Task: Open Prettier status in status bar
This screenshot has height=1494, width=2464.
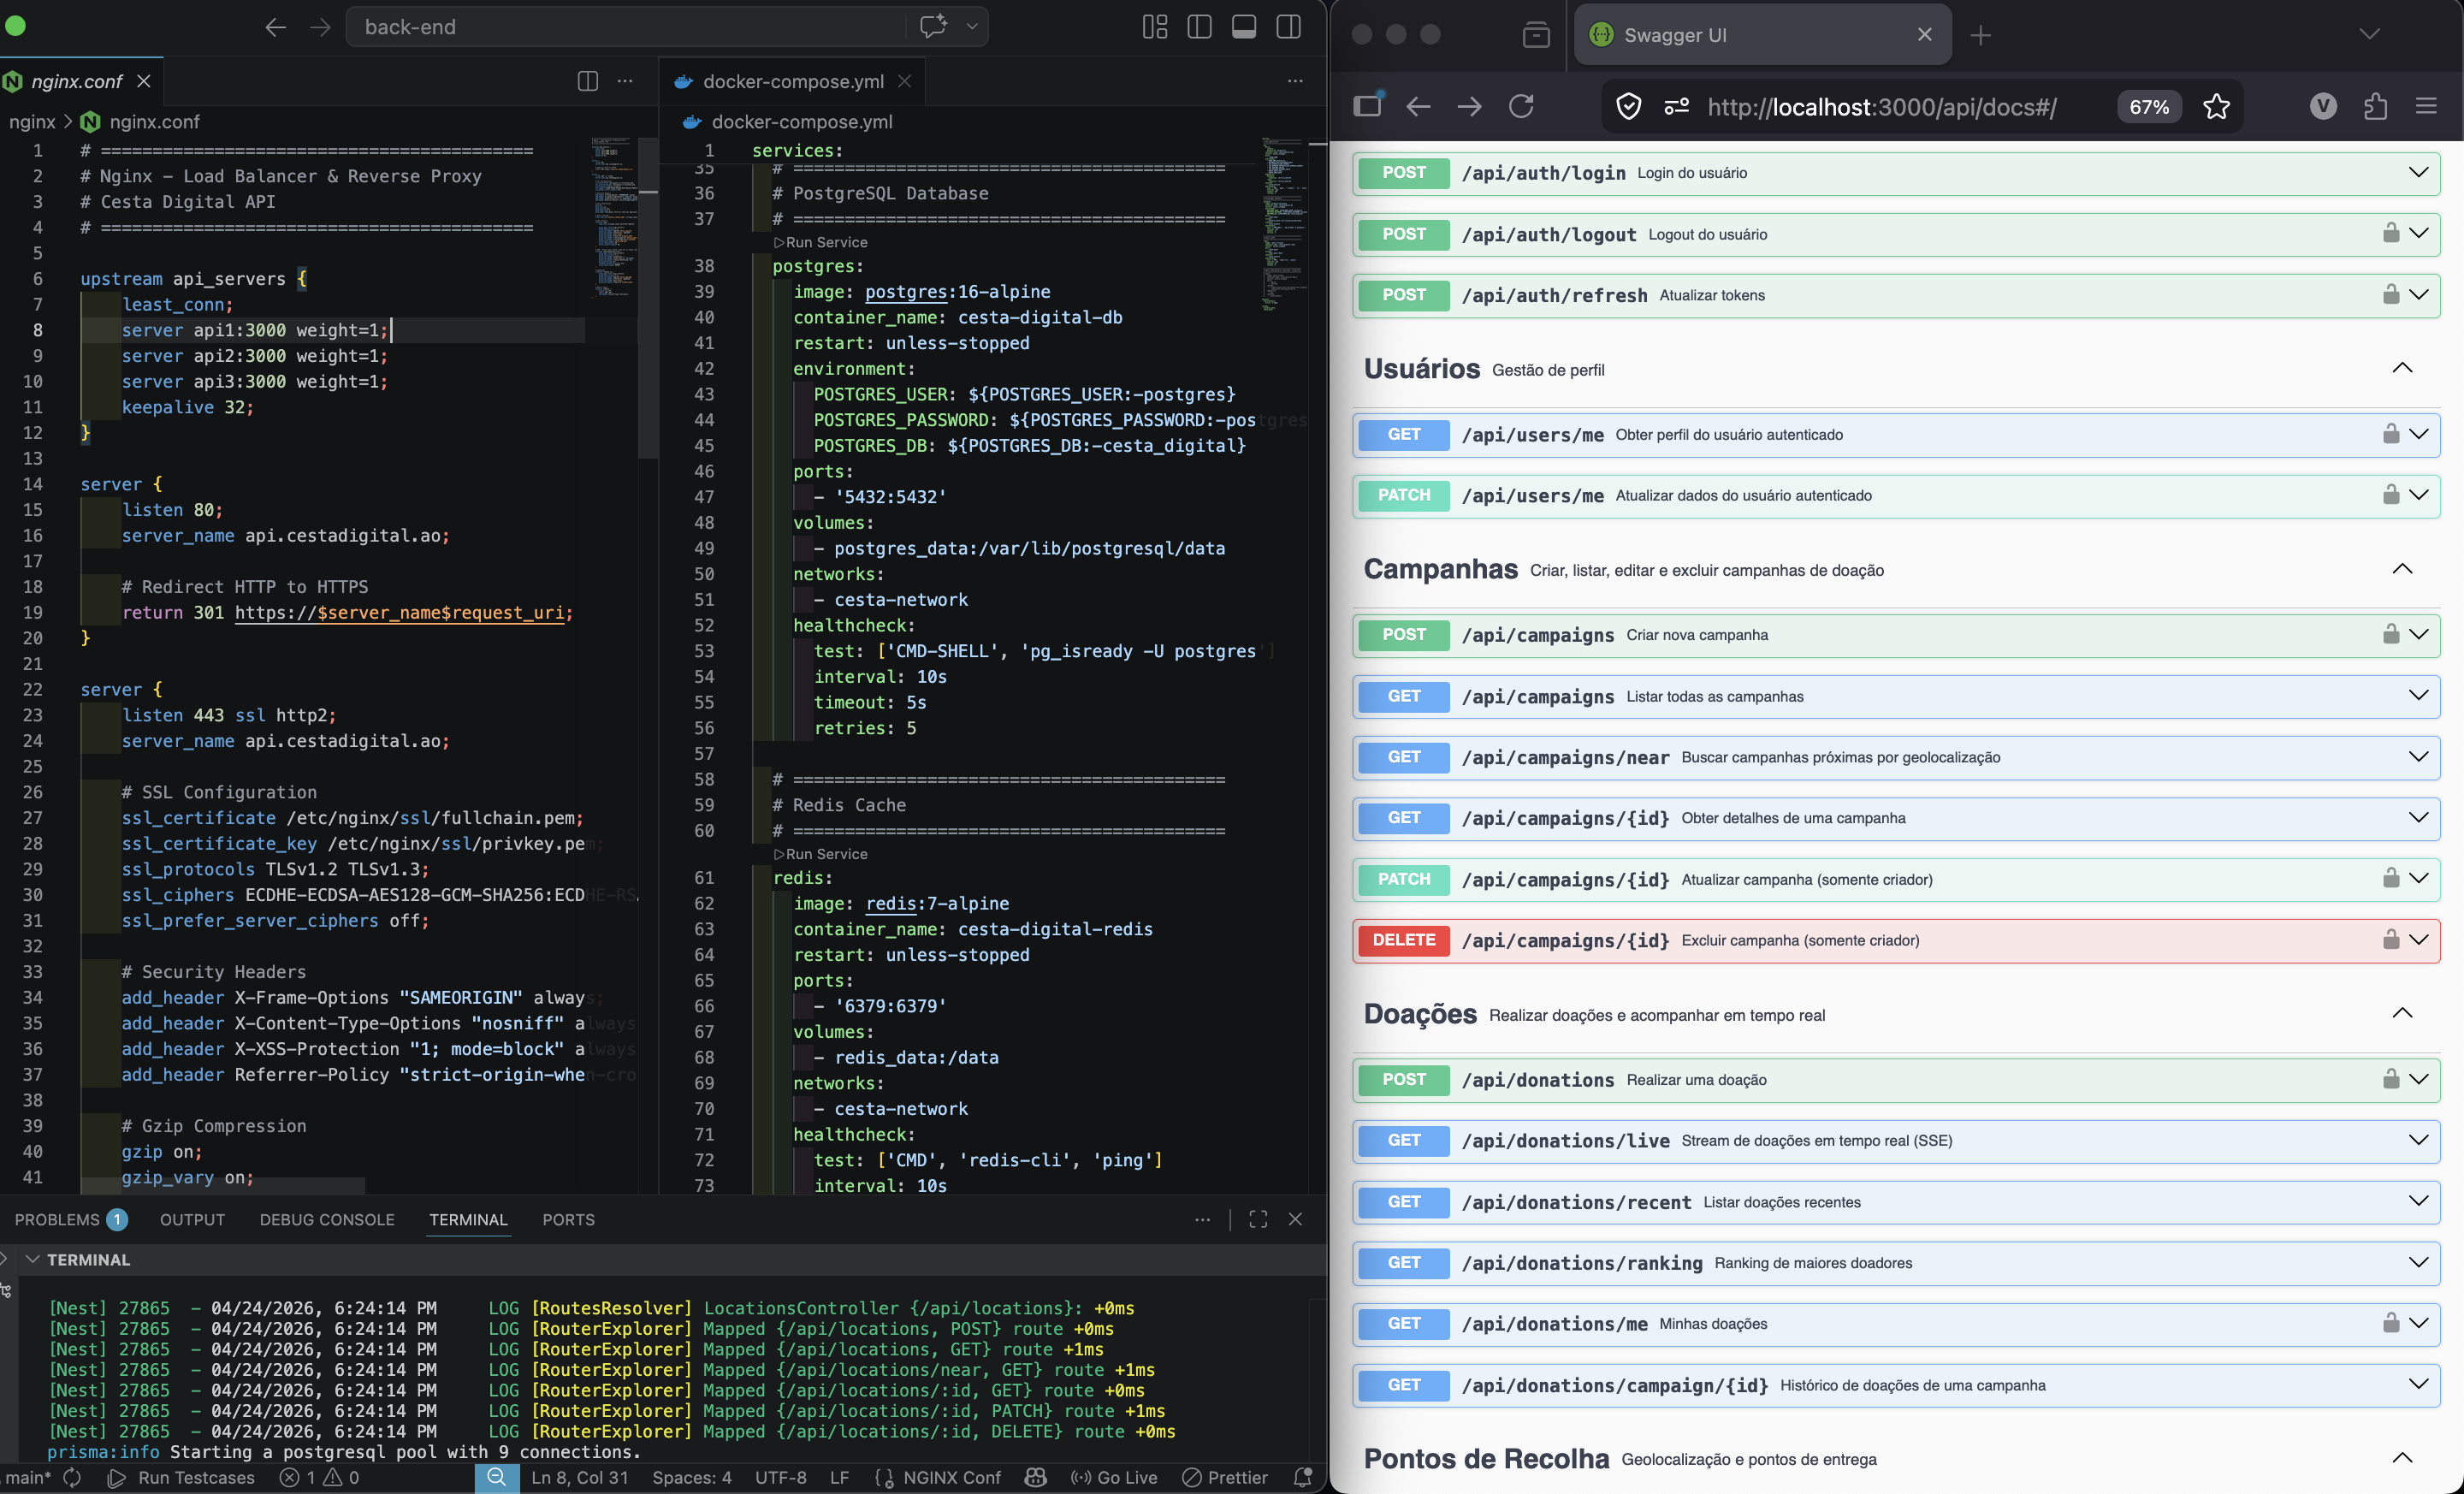Action: tap(1224, 1477)
